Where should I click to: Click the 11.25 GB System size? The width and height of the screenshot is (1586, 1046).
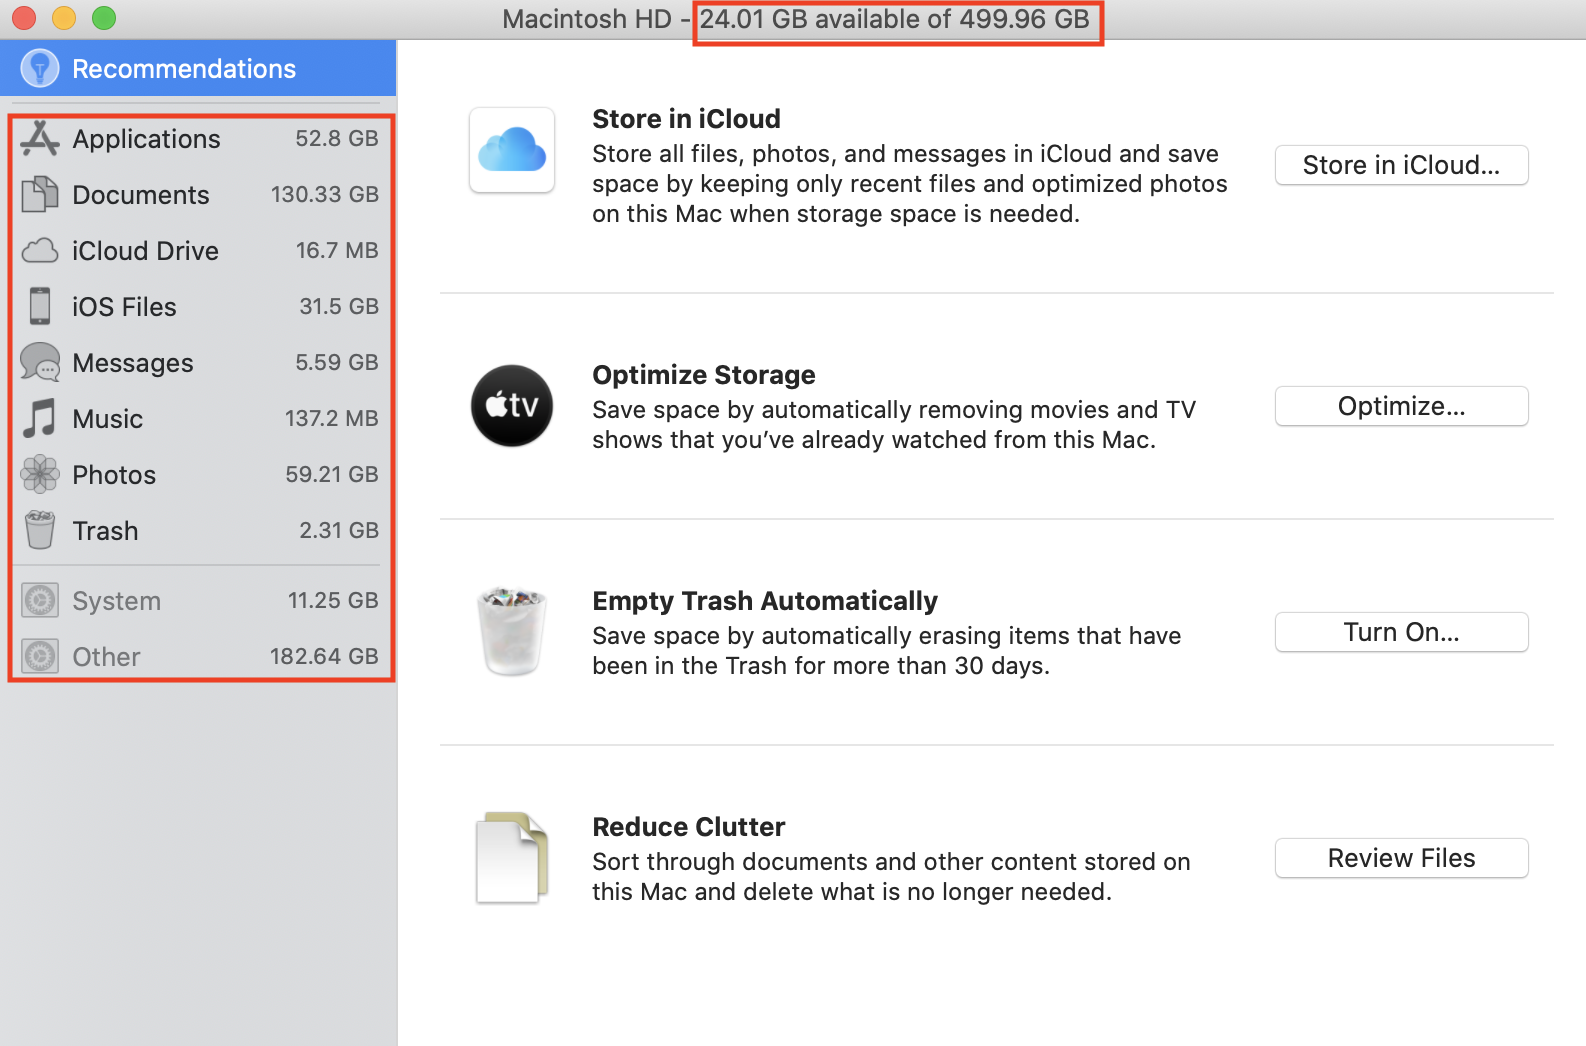click(x=333, y=600)
